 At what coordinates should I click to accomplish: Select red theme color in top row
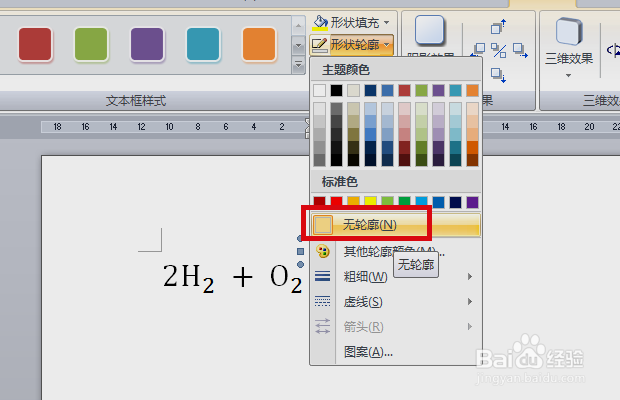point(405,91)
